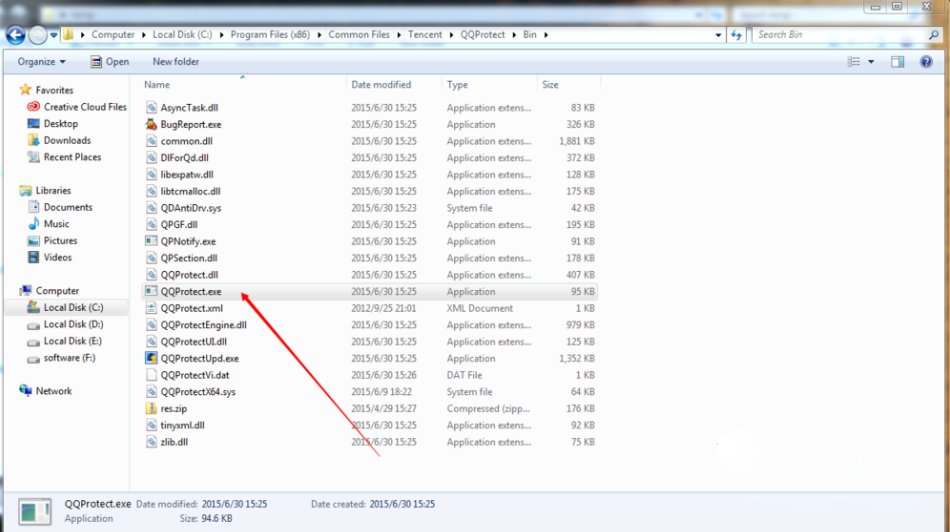Screen dimensions: 950x532
Task: Click the BugReport.exe file icon
Action: (x=152, y=124)
